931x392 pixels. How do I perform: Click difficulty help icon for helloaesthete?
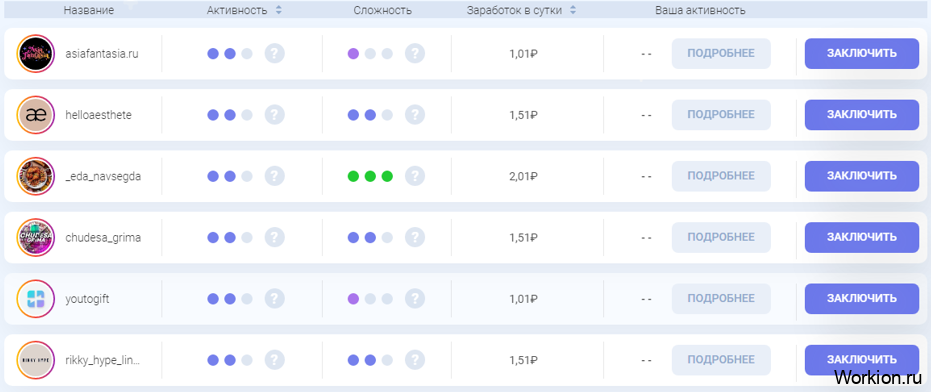415,115
